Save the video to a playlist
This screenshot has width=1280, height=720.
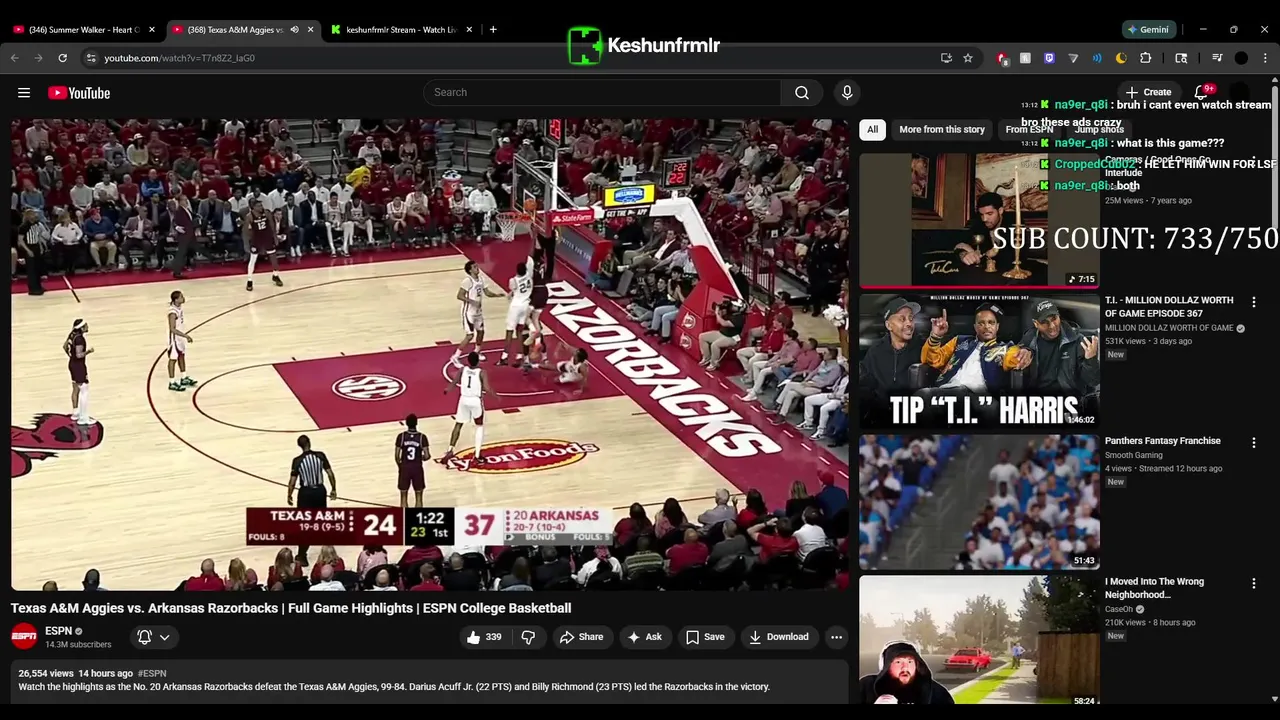(704, 637)
